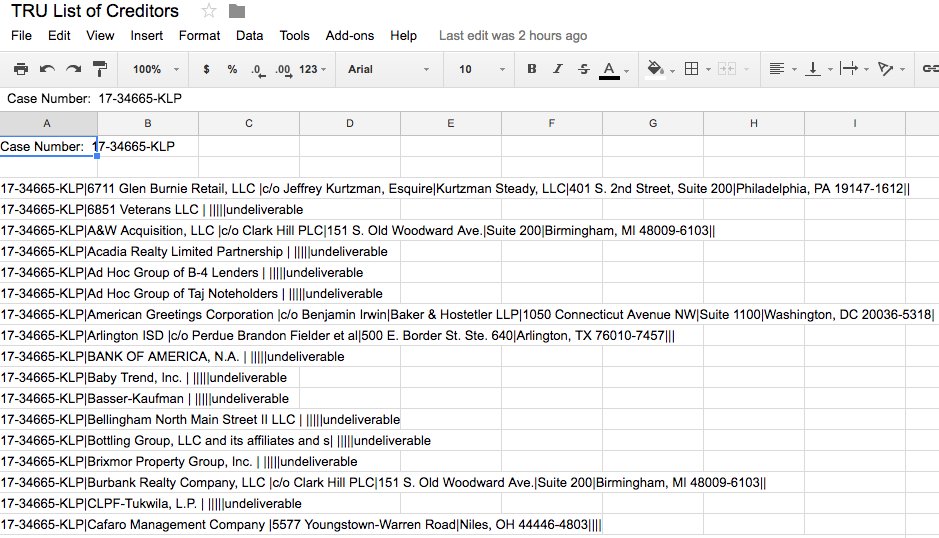
Task: Click the Print icon
Action: pyautogui.click(x=20, y=69)
